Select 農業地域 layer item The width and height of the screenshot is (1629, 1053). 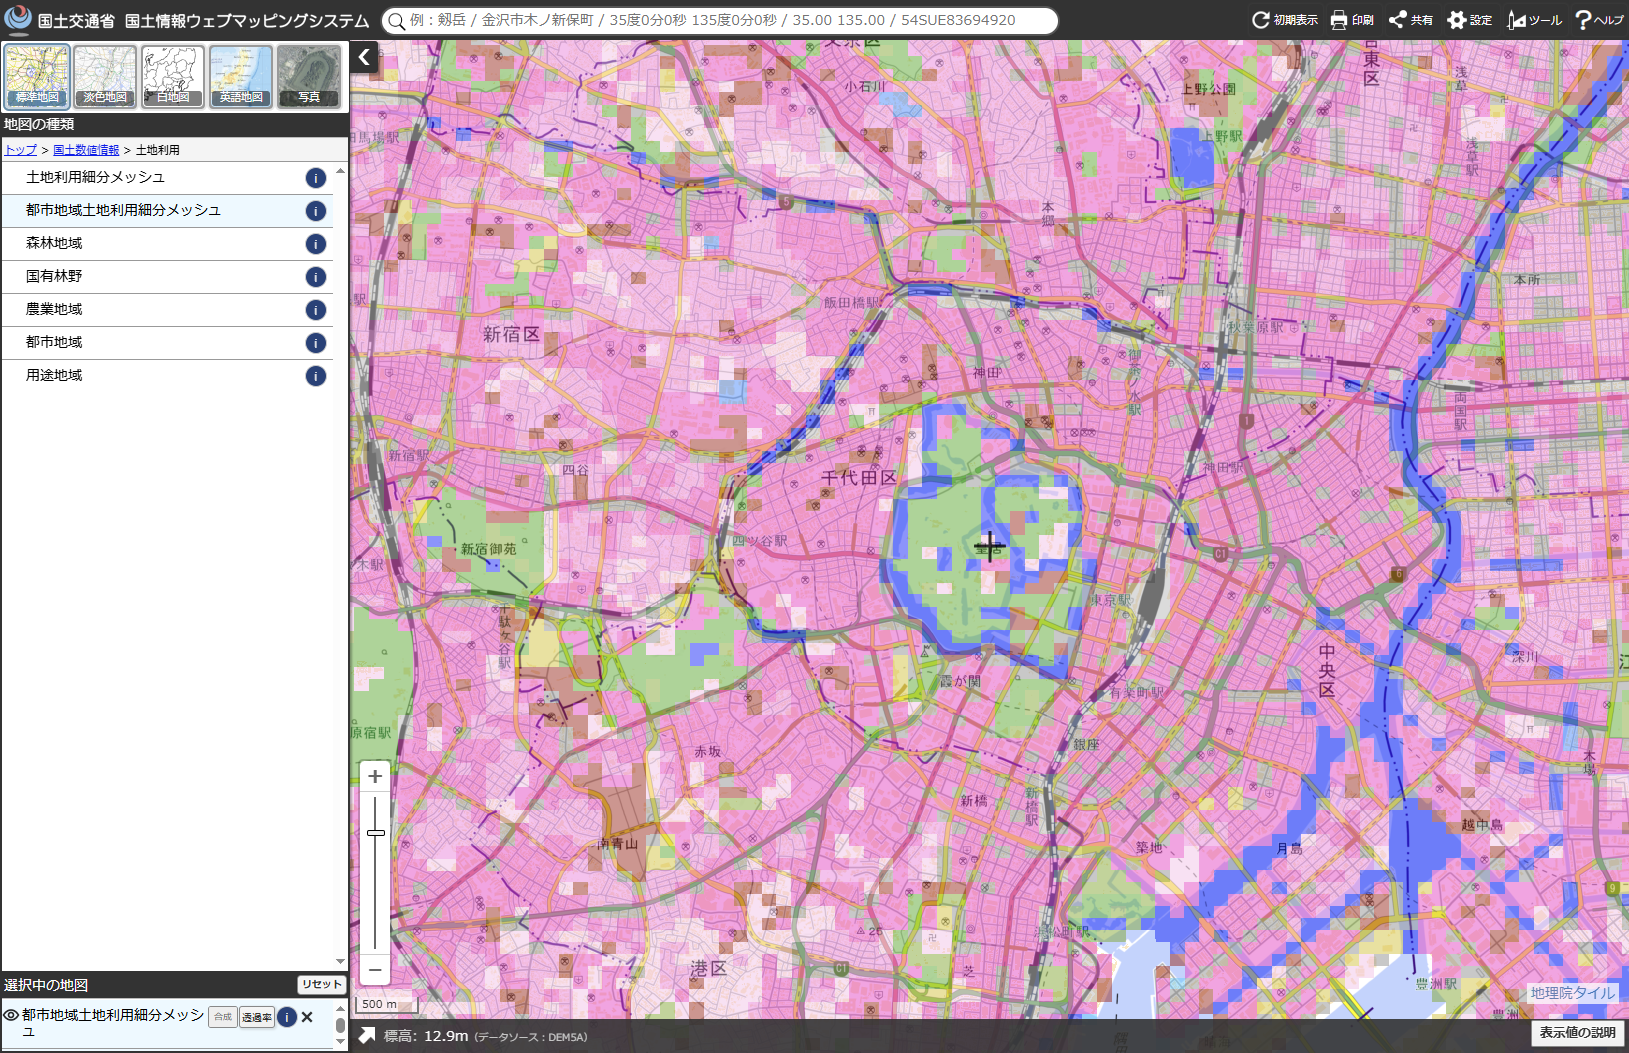(x=54, y=309)
